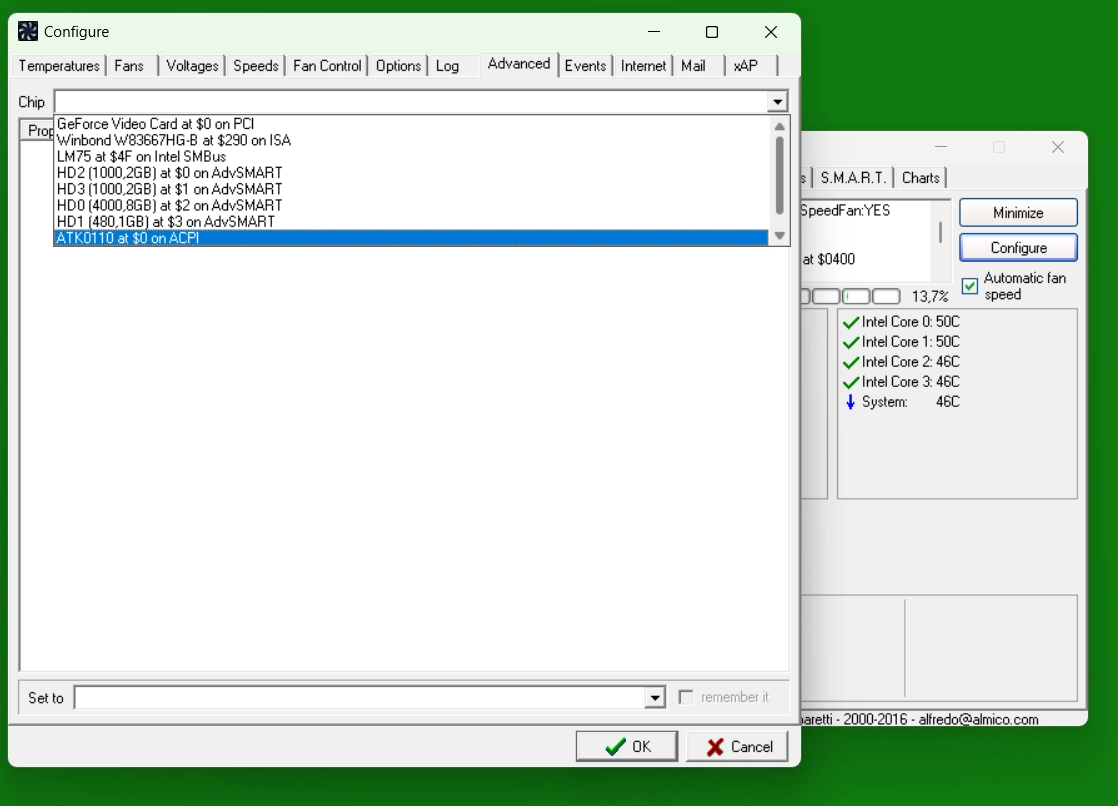Click the Intel Core 0: 50C reading
This screenshot has width=1118, height=806.
911,322
